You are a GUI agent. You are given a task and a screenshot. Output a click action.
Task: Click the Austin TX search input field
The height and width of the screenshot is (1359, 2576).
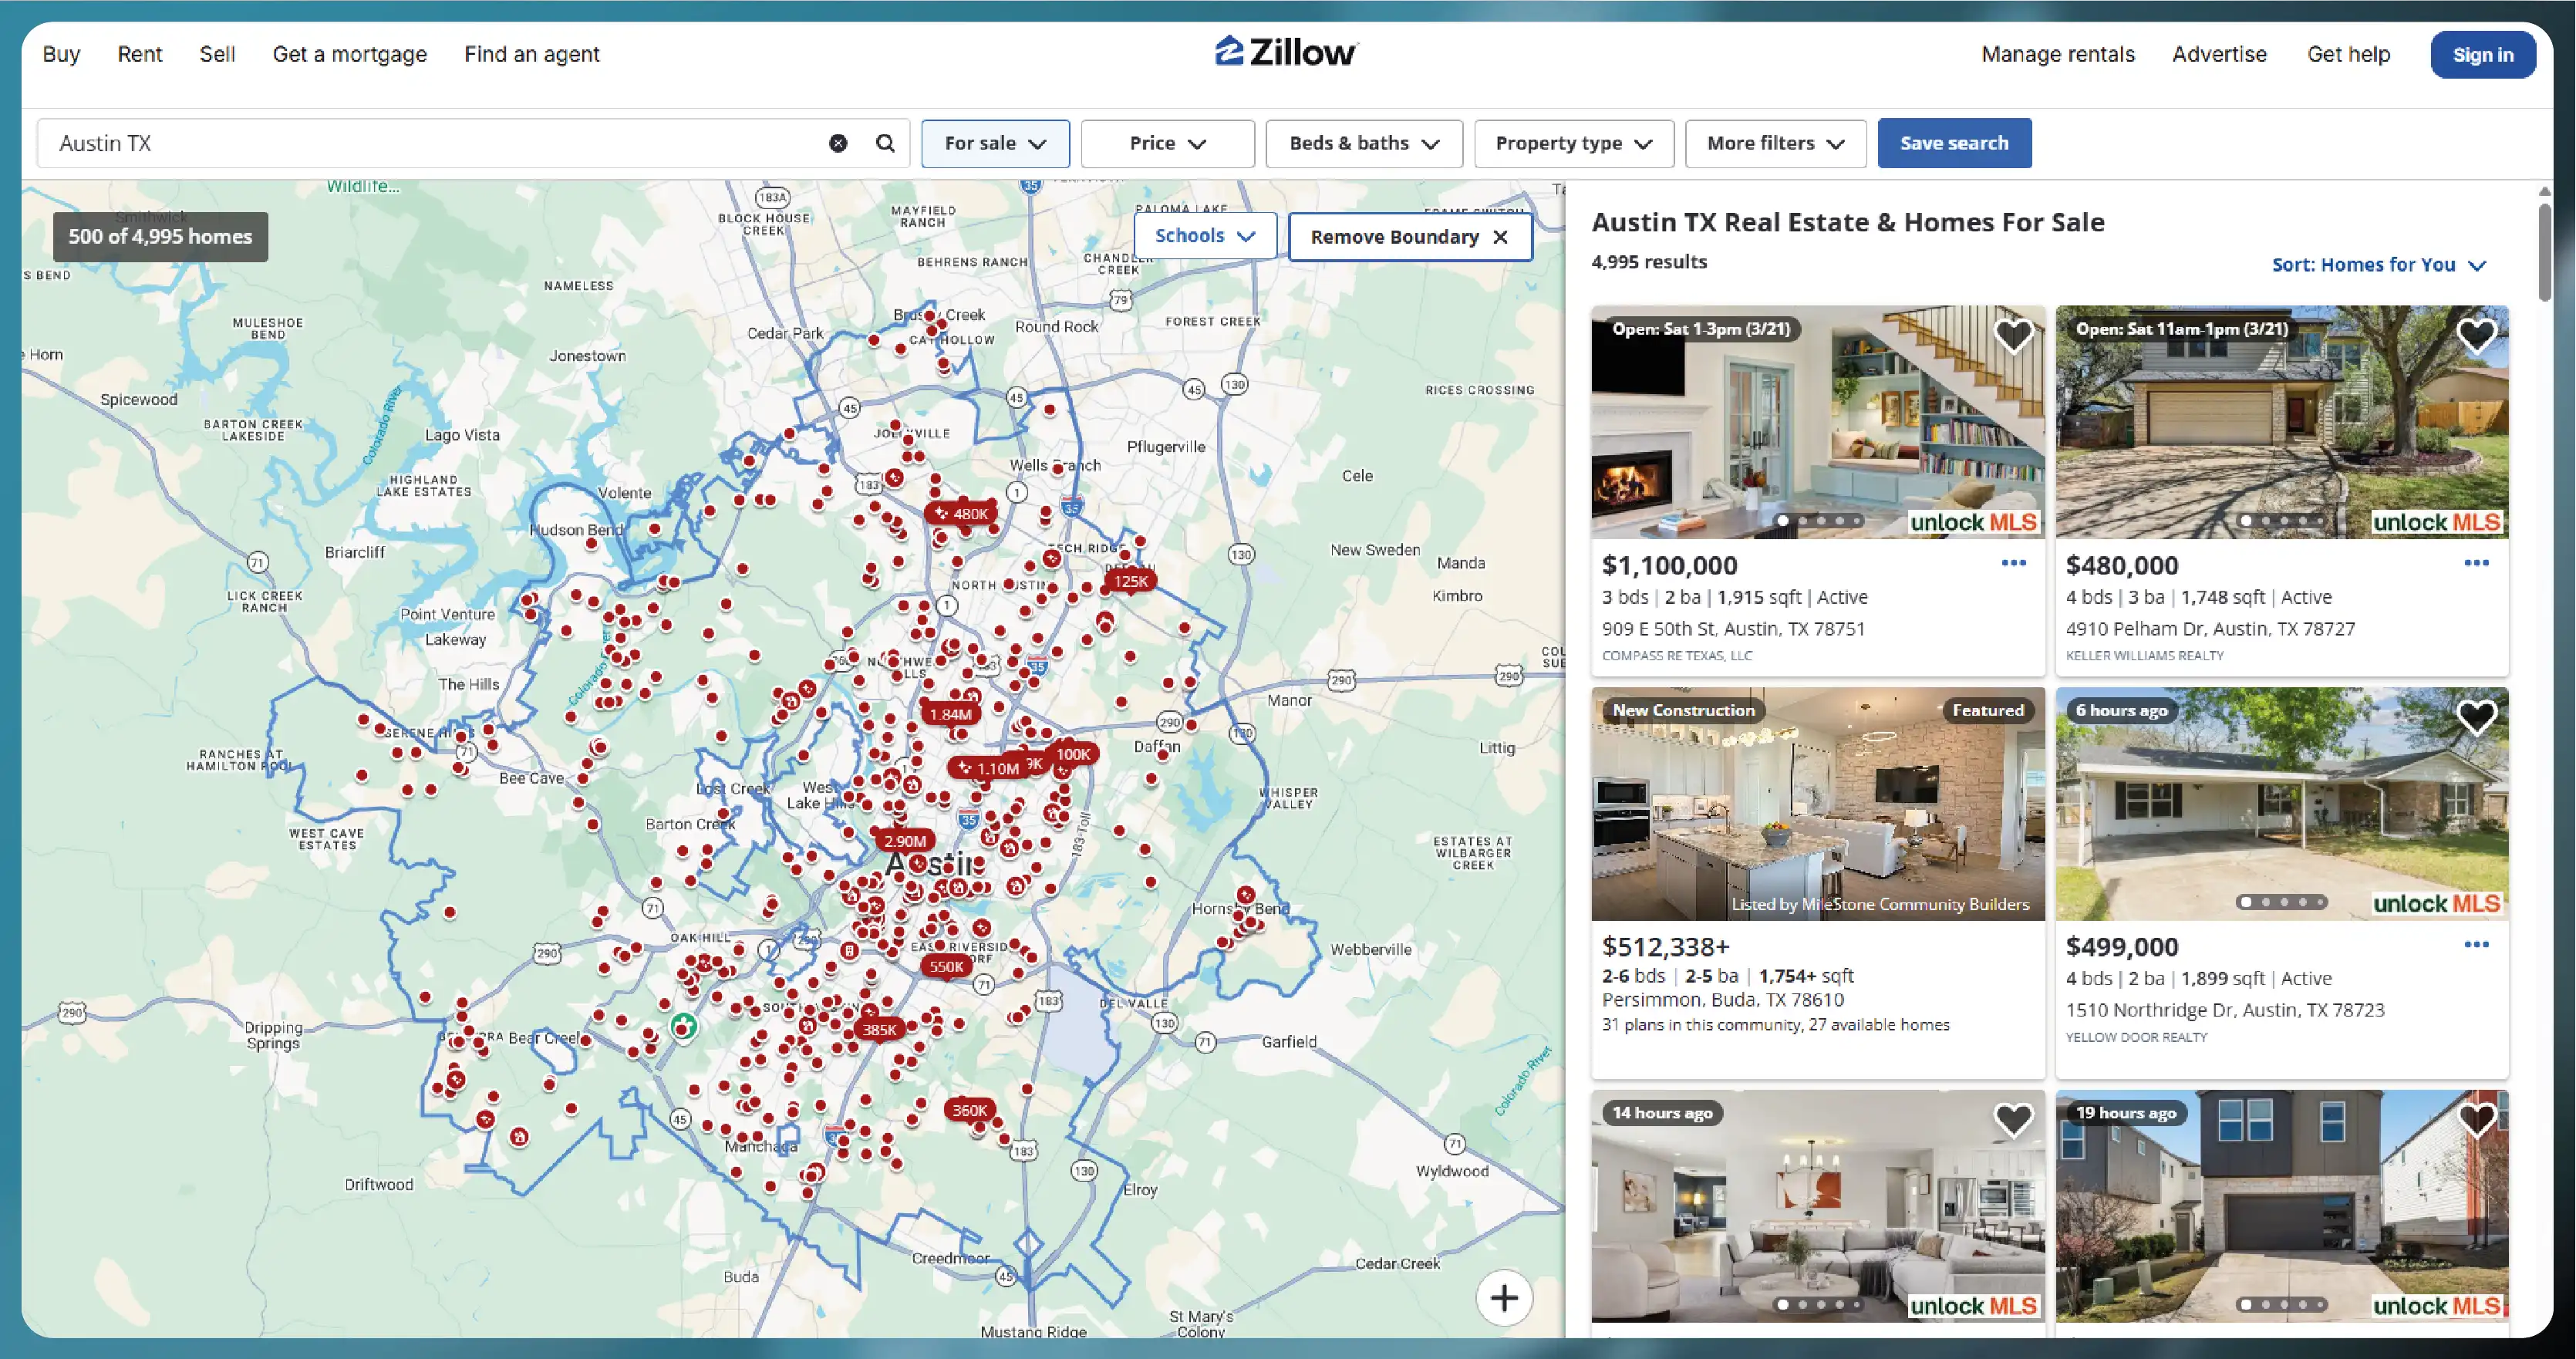click(400, 143)
